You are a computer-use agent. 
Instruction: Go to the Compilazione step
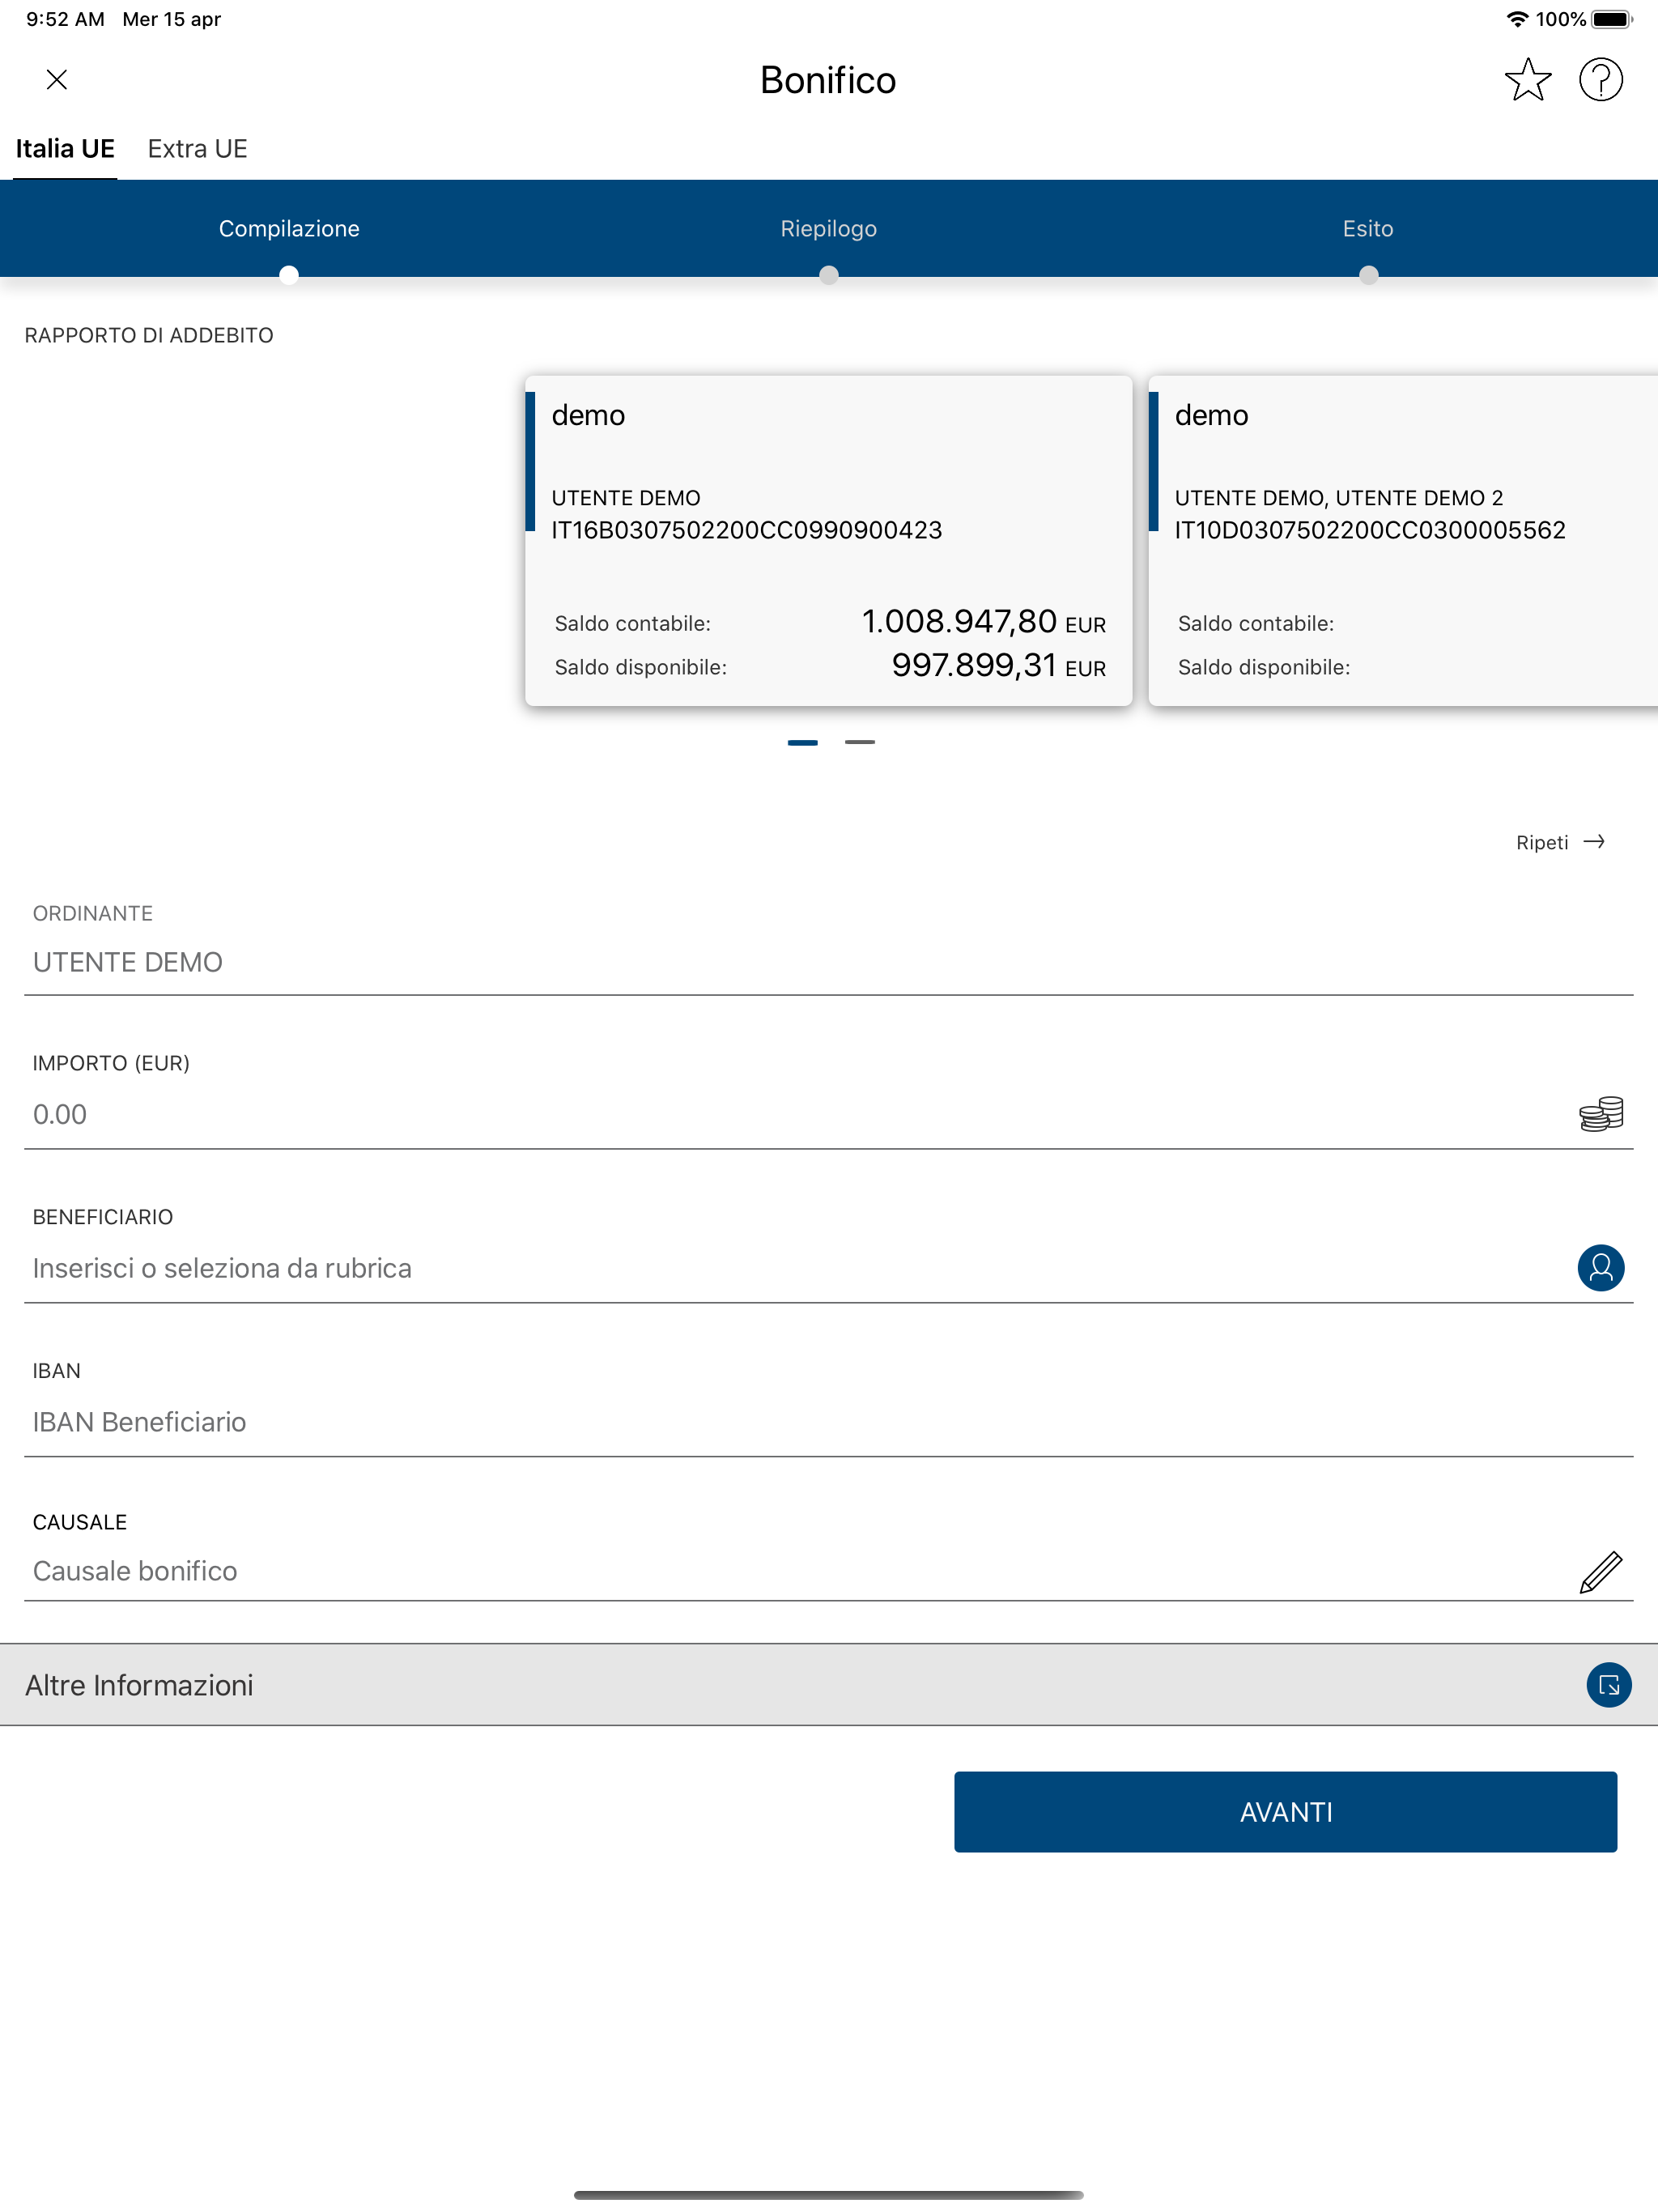click(x=289, y=229)
